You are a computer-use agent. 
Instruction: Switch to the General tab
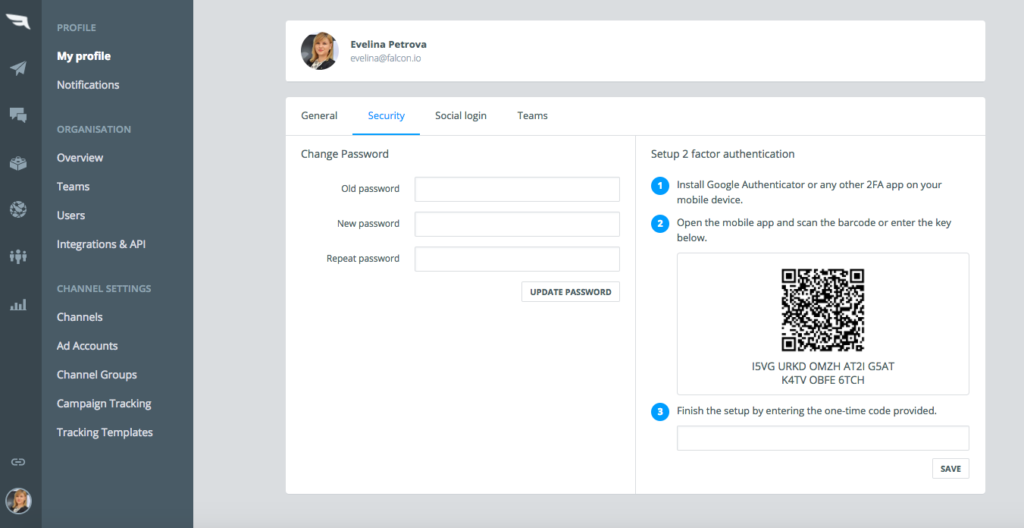(x=319, y=116)
